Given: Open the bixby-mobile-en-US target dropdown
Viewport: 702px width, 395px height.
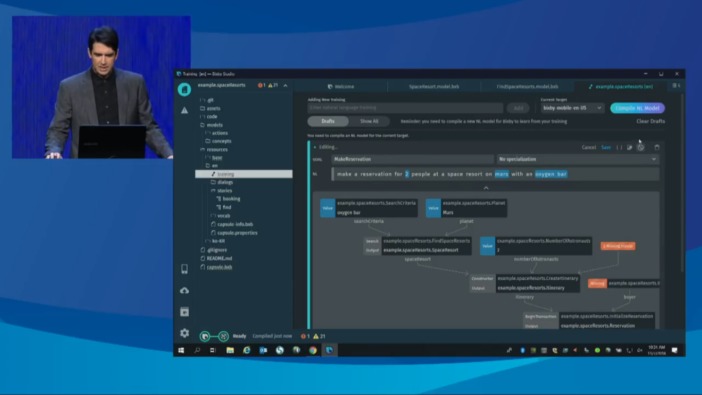Looking at the screenshot, I should point(572,108).
